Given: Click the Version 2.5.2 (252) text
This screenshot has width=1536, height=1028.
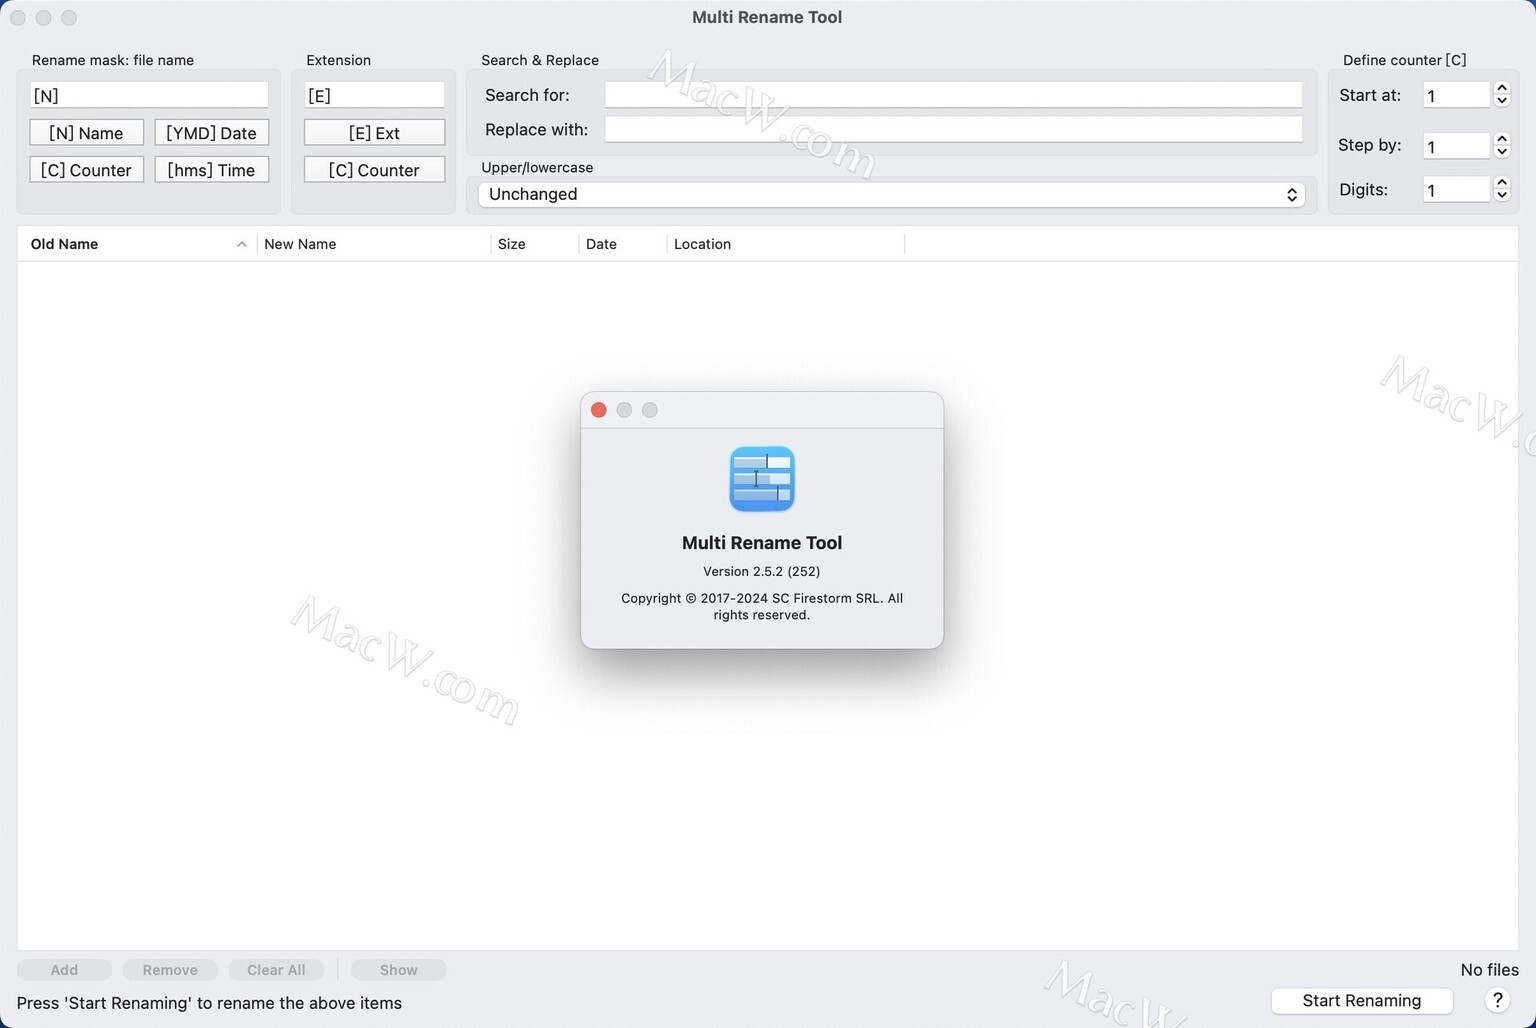Looking at the screenshot, I should (x=762, y=571).
